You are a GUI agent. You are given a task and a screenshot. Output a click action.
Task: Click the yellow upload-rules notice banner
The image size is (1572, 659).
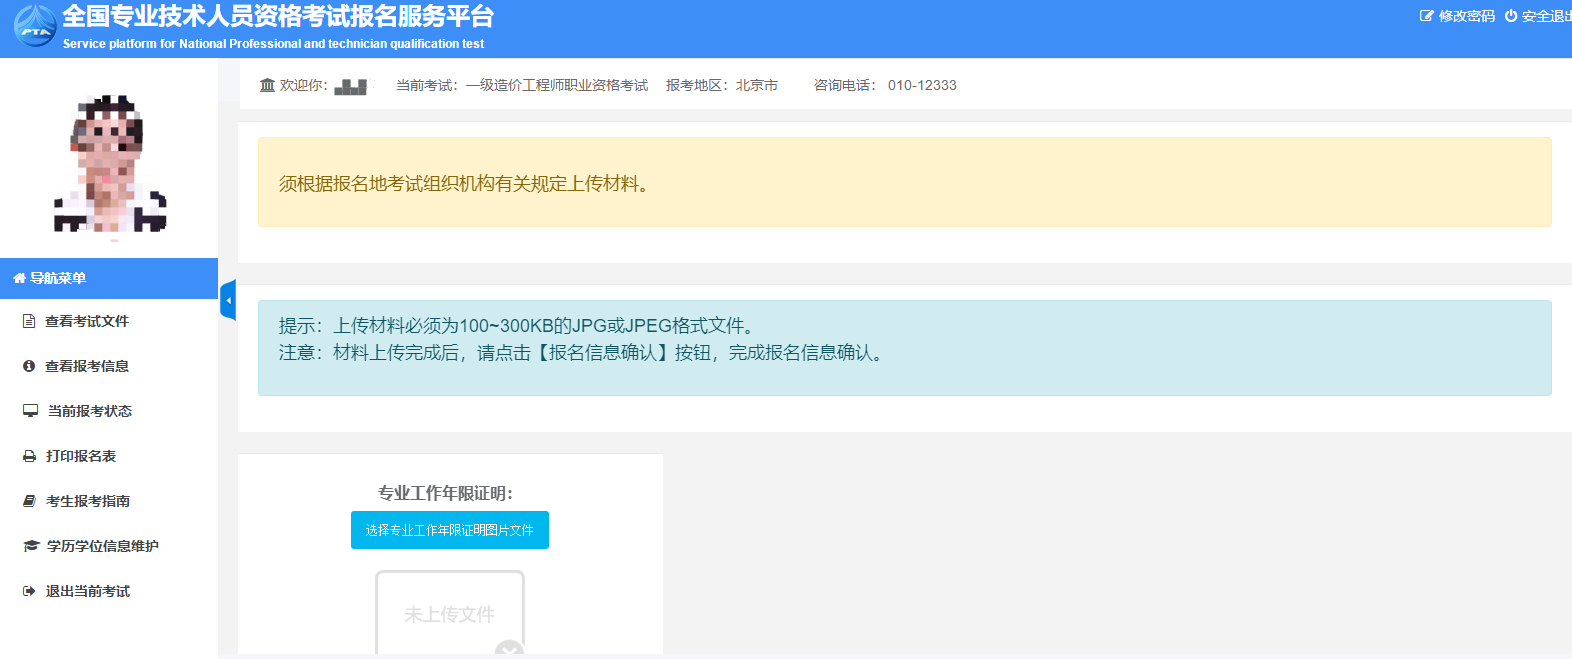[x=904, y=182]
